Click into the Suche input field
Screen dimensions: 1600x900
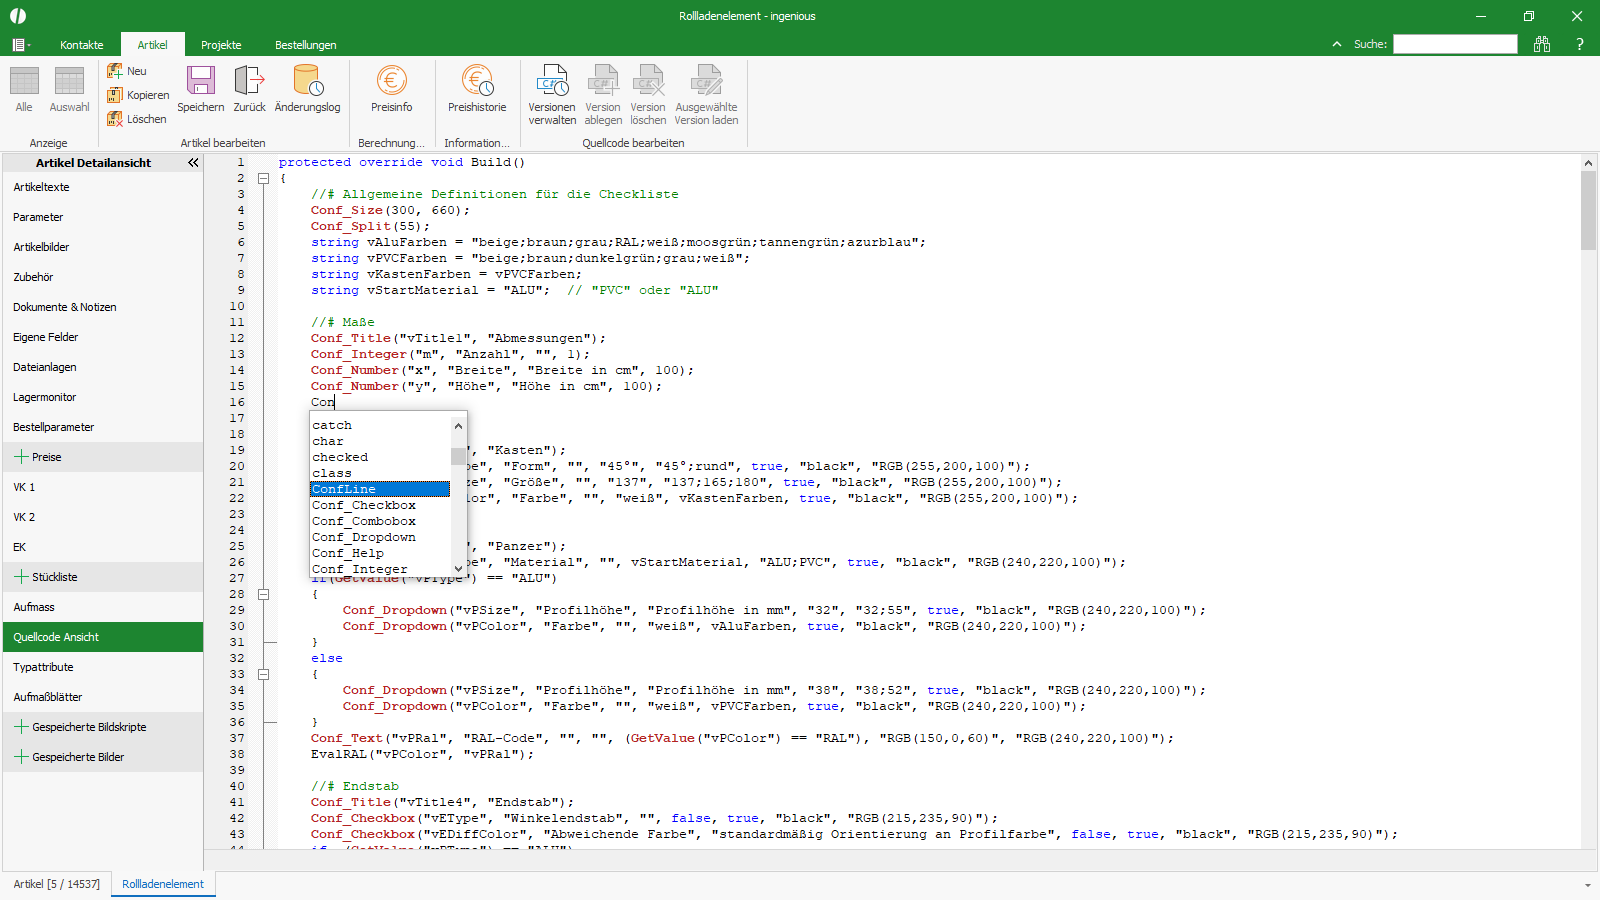(x=1455, y=44)
